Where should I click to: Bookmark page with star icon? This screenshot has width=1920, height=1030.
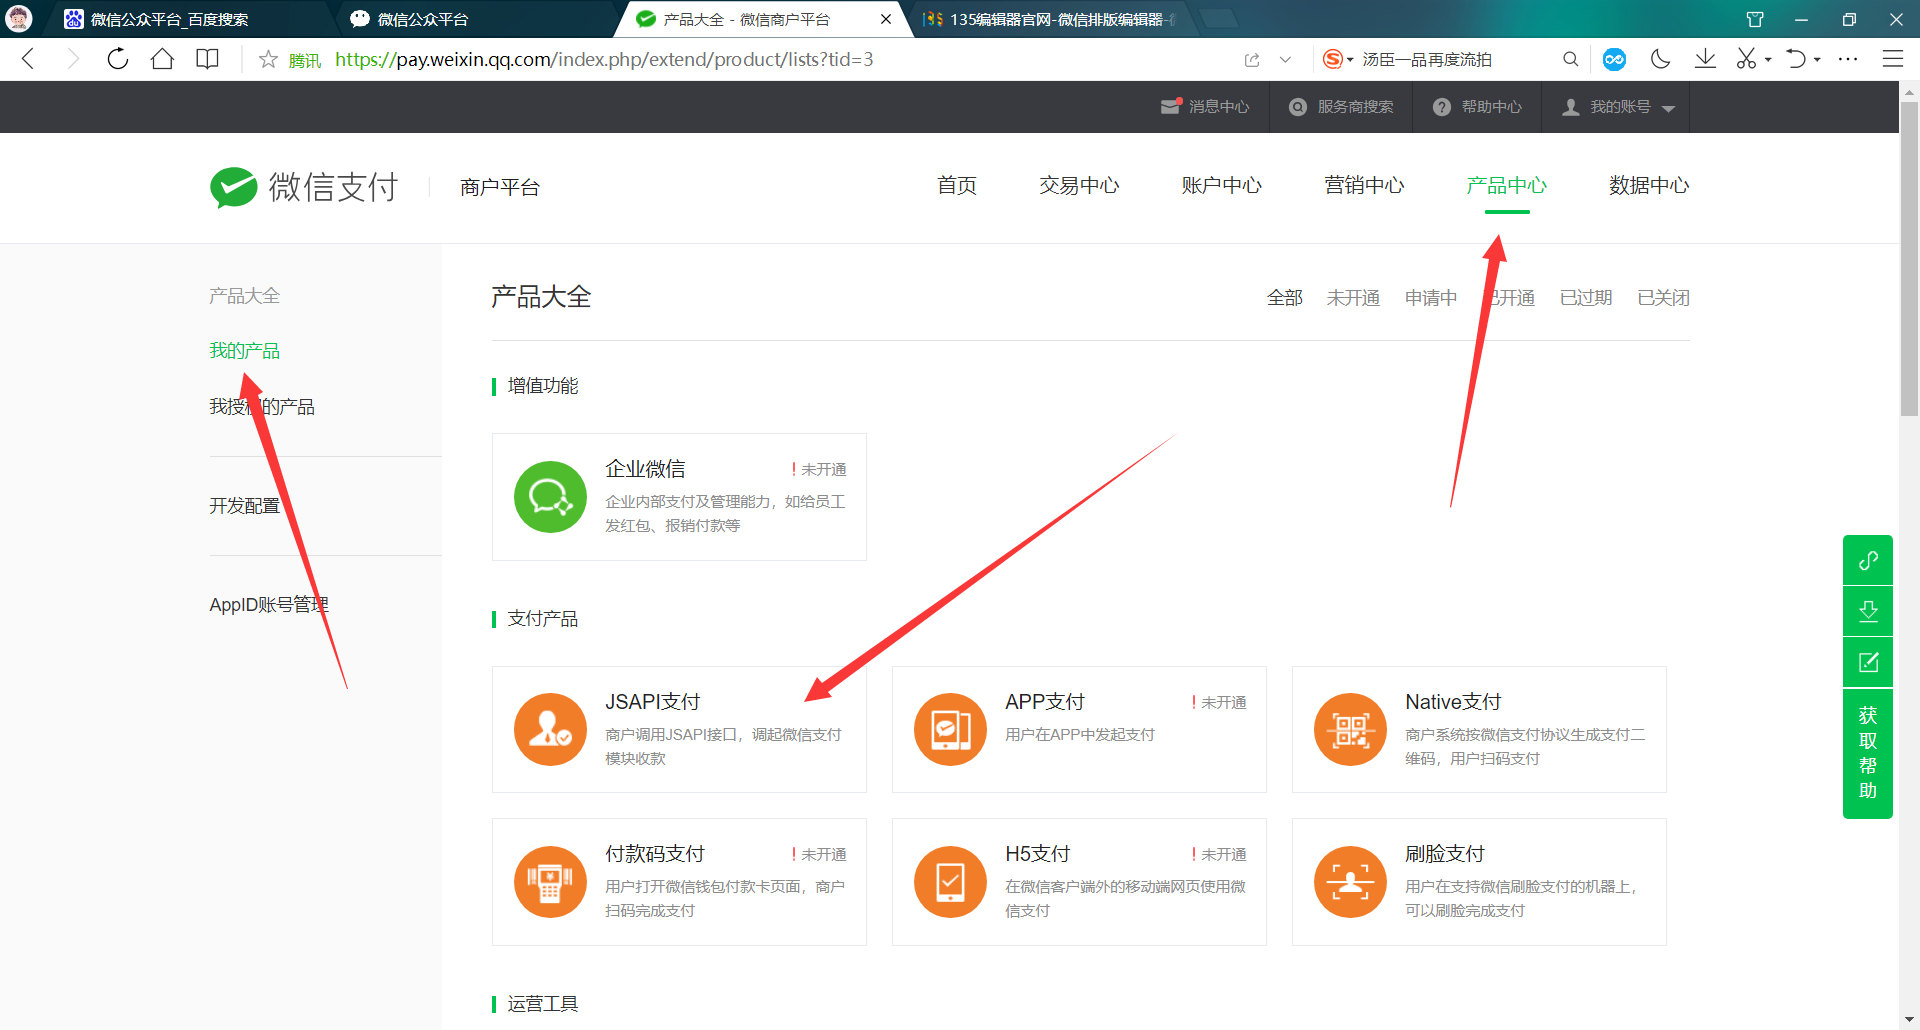tap(268, 59)
